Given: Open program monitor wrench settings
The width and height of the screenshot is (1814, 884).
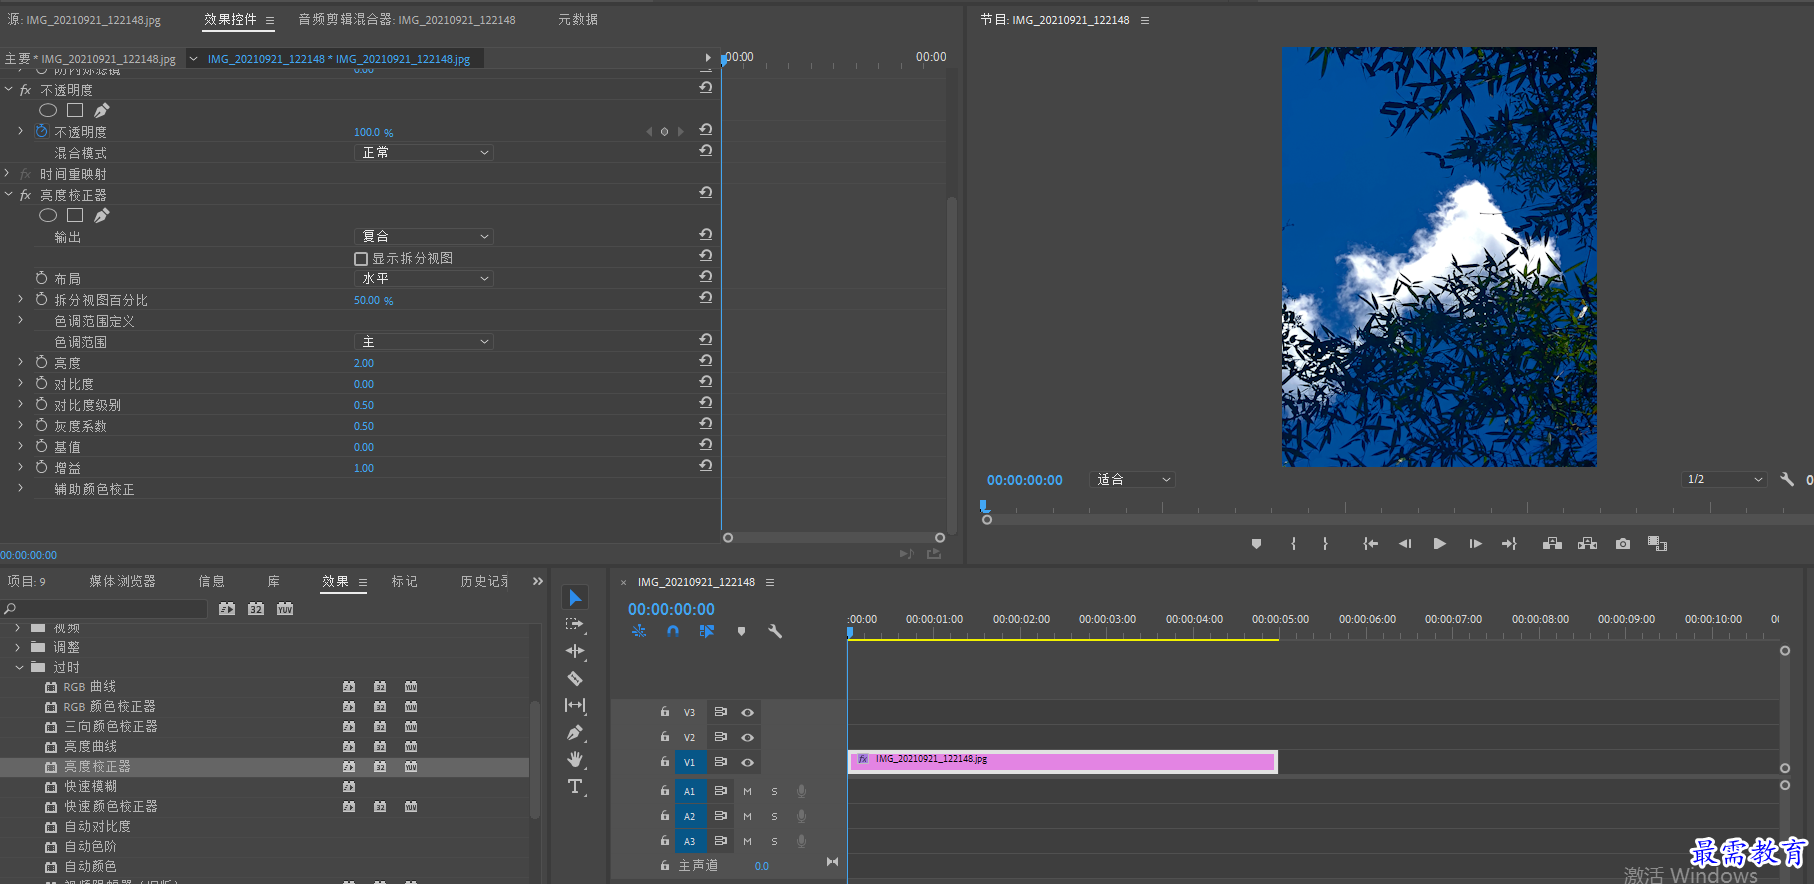Looking at the screenshot, I should 1787,480.
